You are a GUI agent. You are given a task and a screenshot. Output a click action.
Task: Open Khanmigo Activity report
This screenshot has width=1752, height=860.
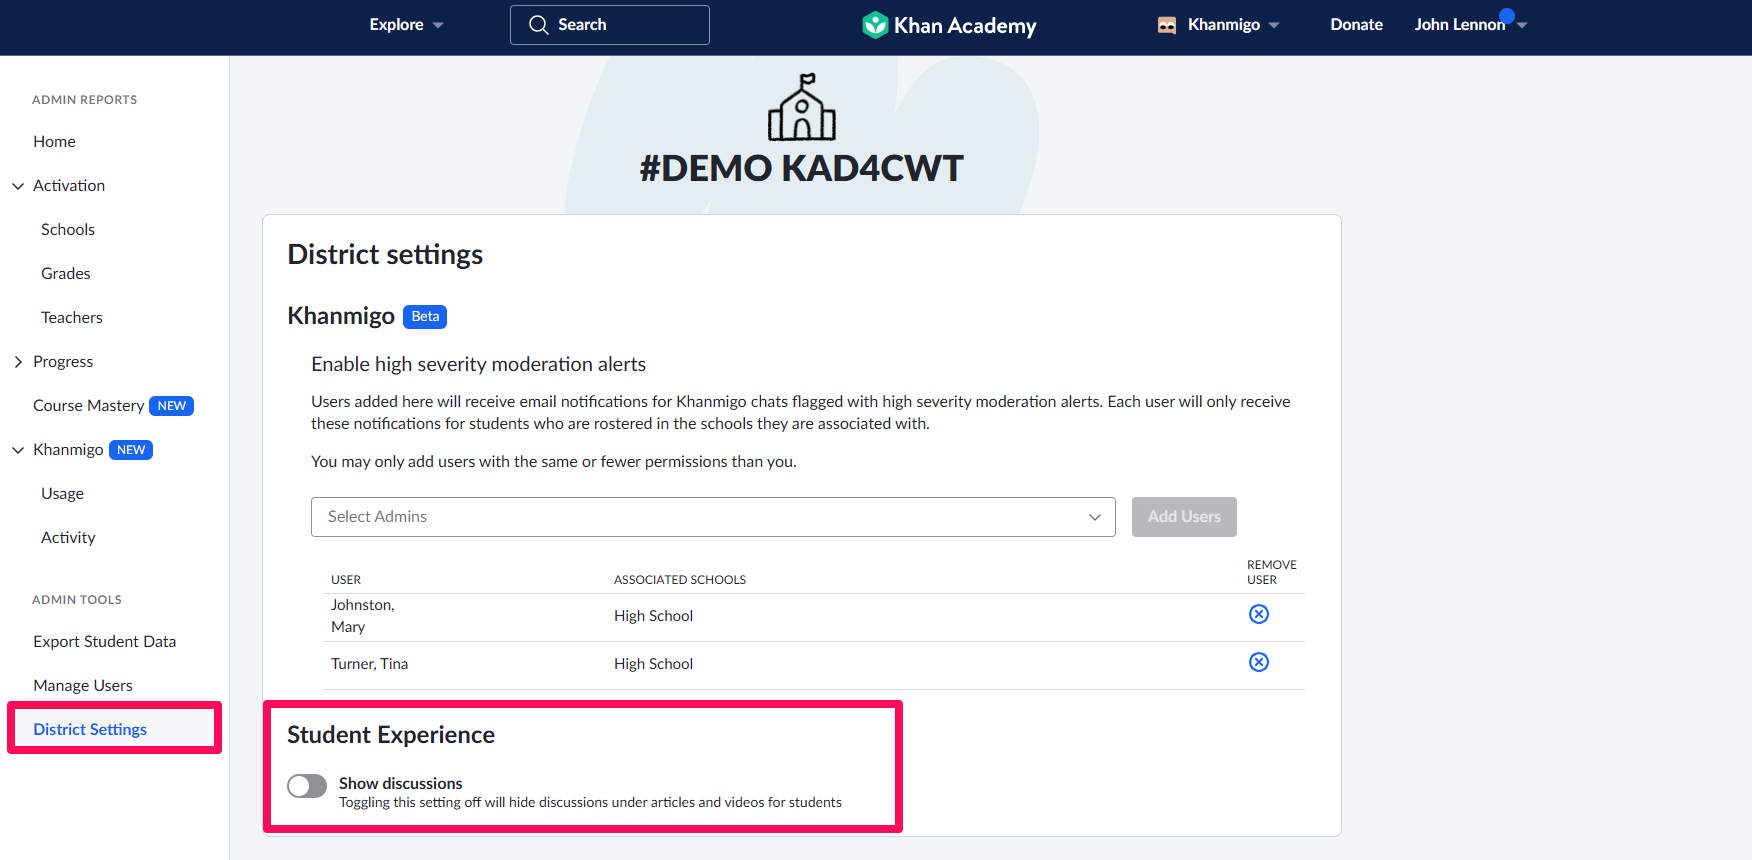pos(68,538)
